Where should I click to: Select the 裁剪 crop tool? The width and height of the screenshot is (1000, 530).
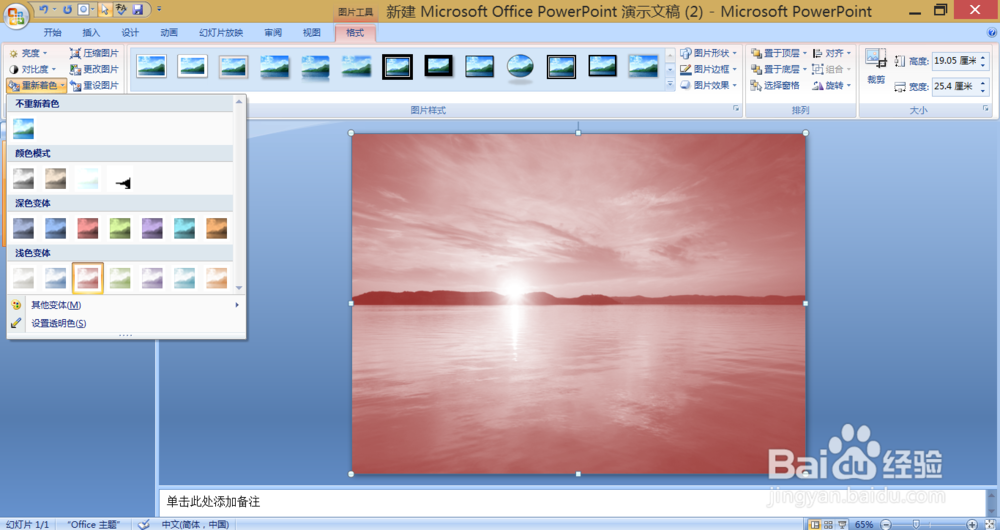point(876,66)
